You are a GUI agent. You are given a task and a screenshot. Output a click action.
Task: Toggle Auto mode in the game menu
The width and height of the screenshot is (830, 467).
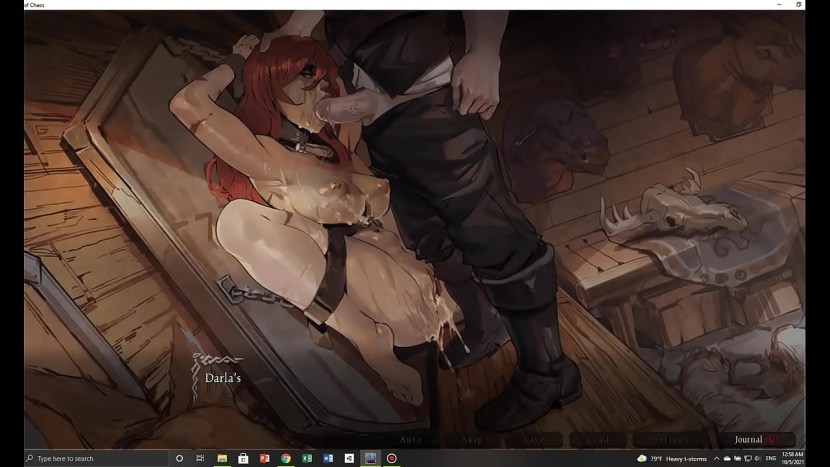[x=411, y=439]
